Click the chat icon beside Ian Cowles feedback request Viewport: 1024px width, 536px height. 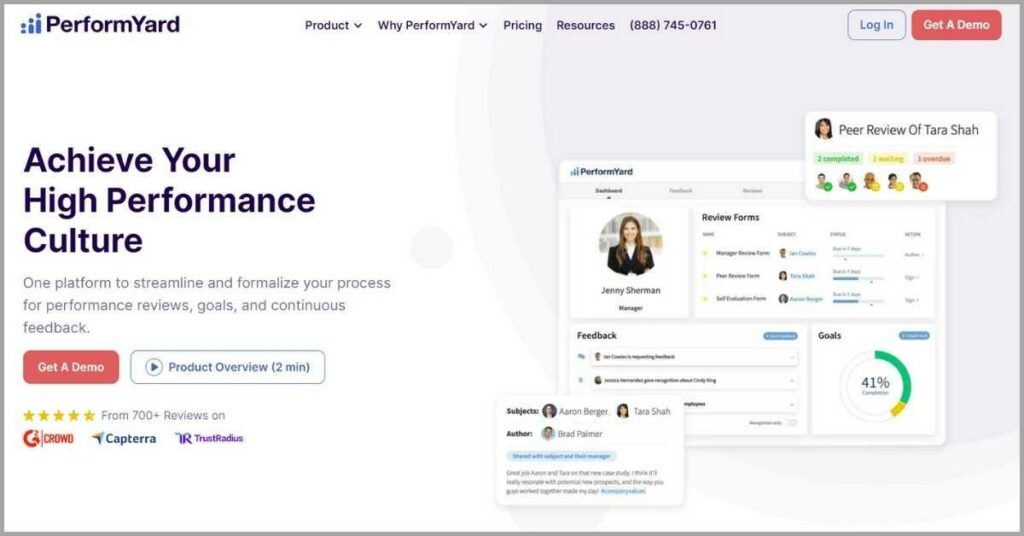[x=581, y=356]
